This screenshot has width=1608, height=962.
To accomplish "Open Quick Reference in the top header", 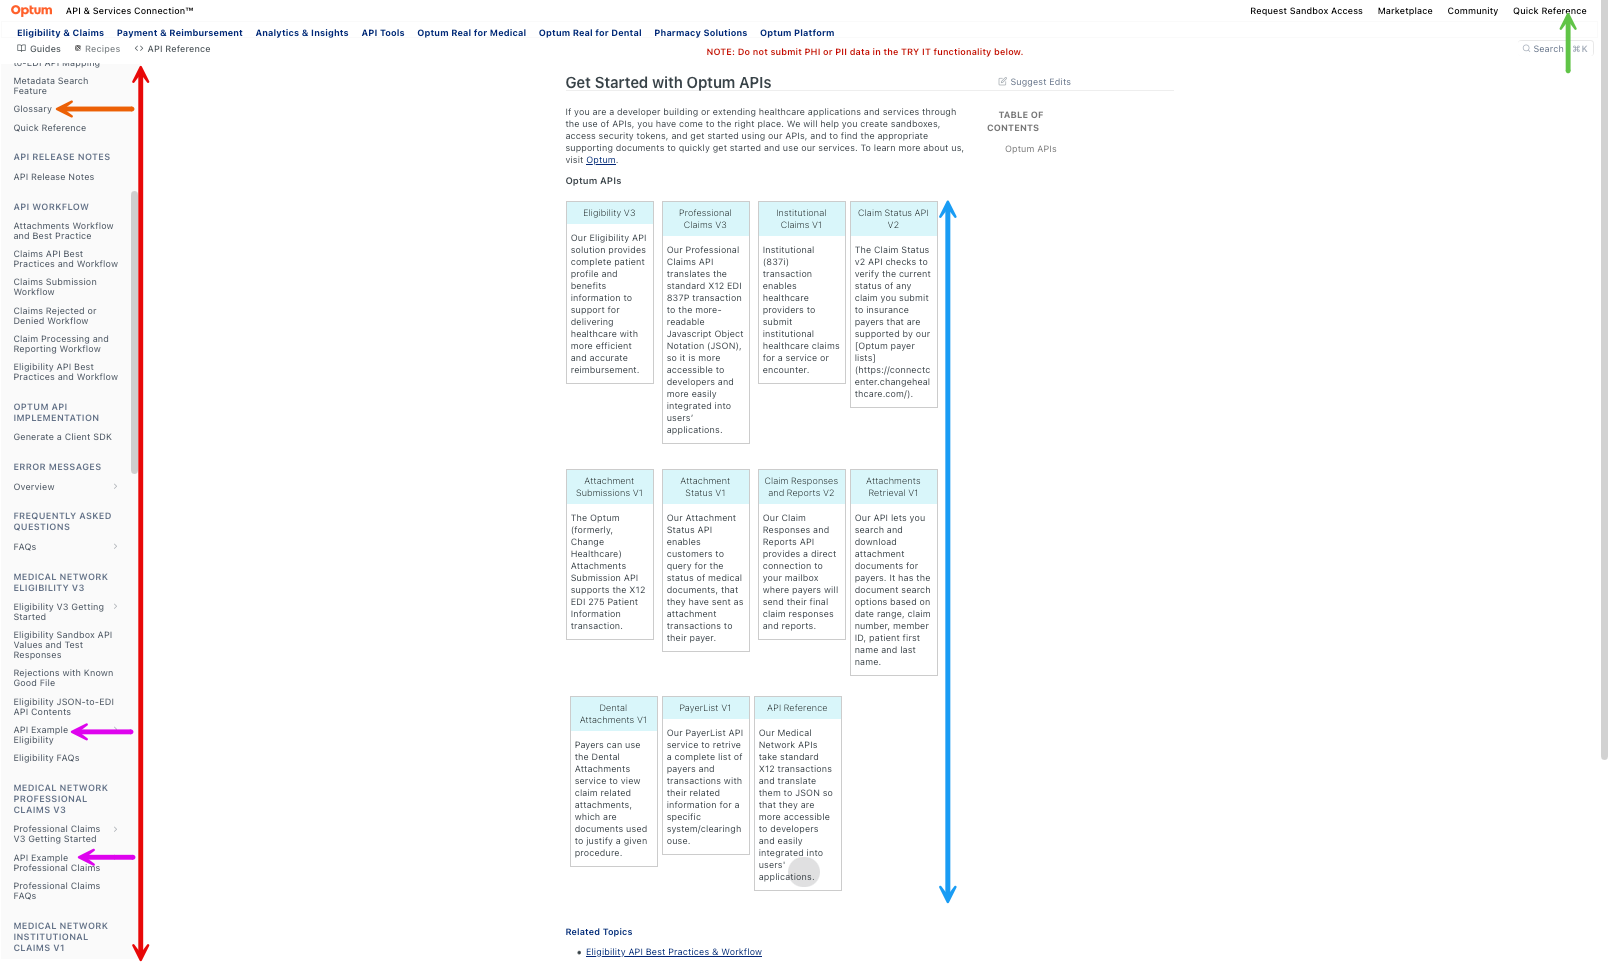I will point(1550,11).
